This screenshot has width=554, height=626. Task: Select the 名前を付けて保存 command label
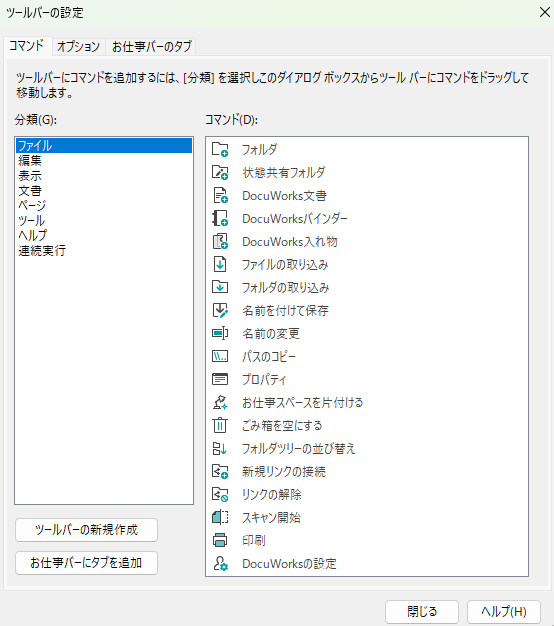coord(285,311)
